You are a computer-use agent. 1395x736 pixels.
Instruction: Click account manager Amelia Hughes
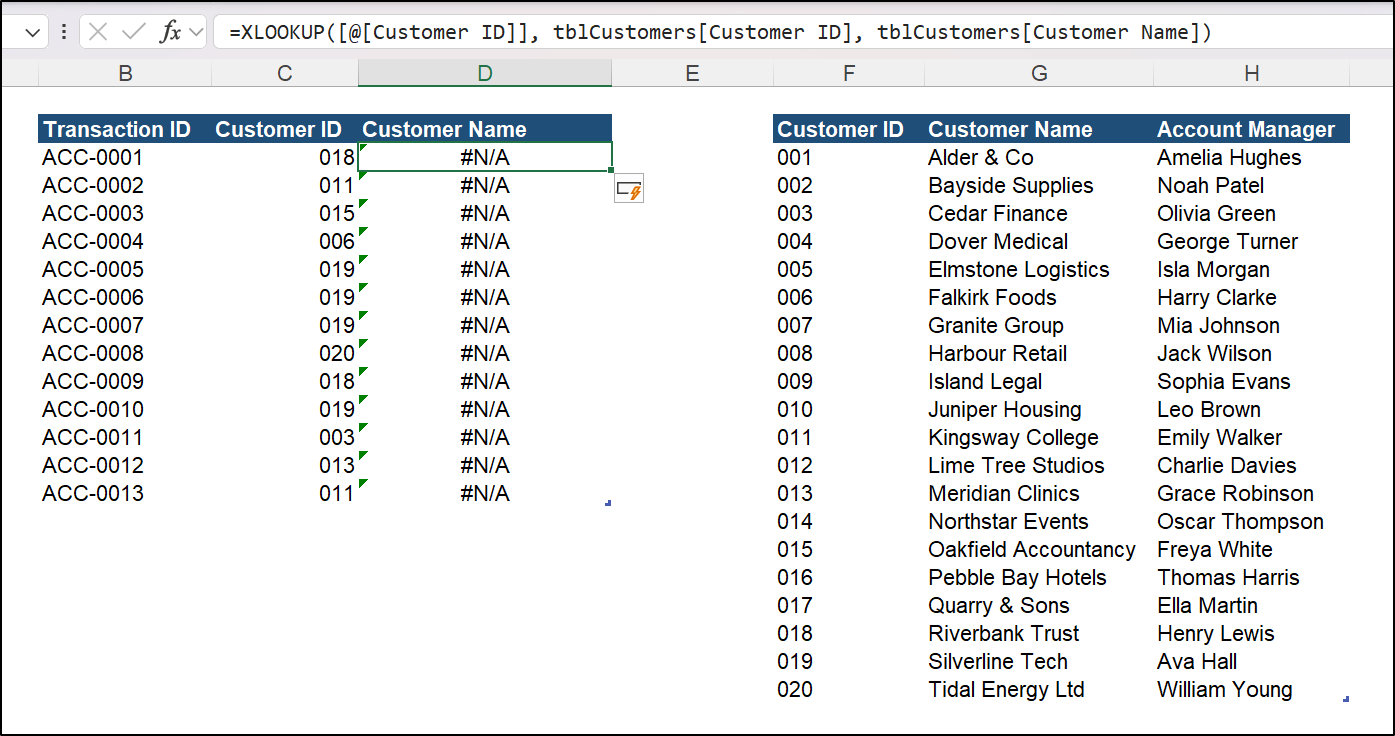point(1252,157)
